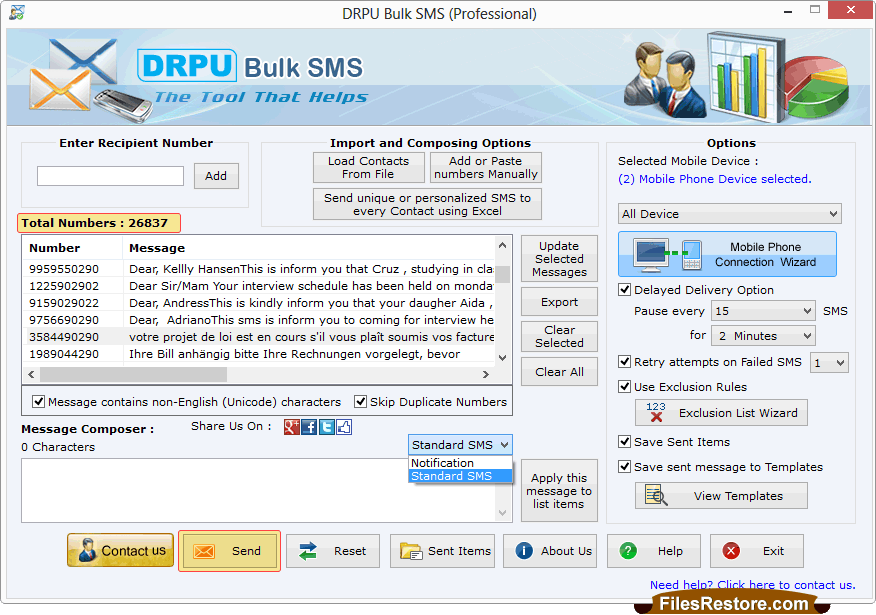Open the retry attempts count dropdown

click(829, 363)
